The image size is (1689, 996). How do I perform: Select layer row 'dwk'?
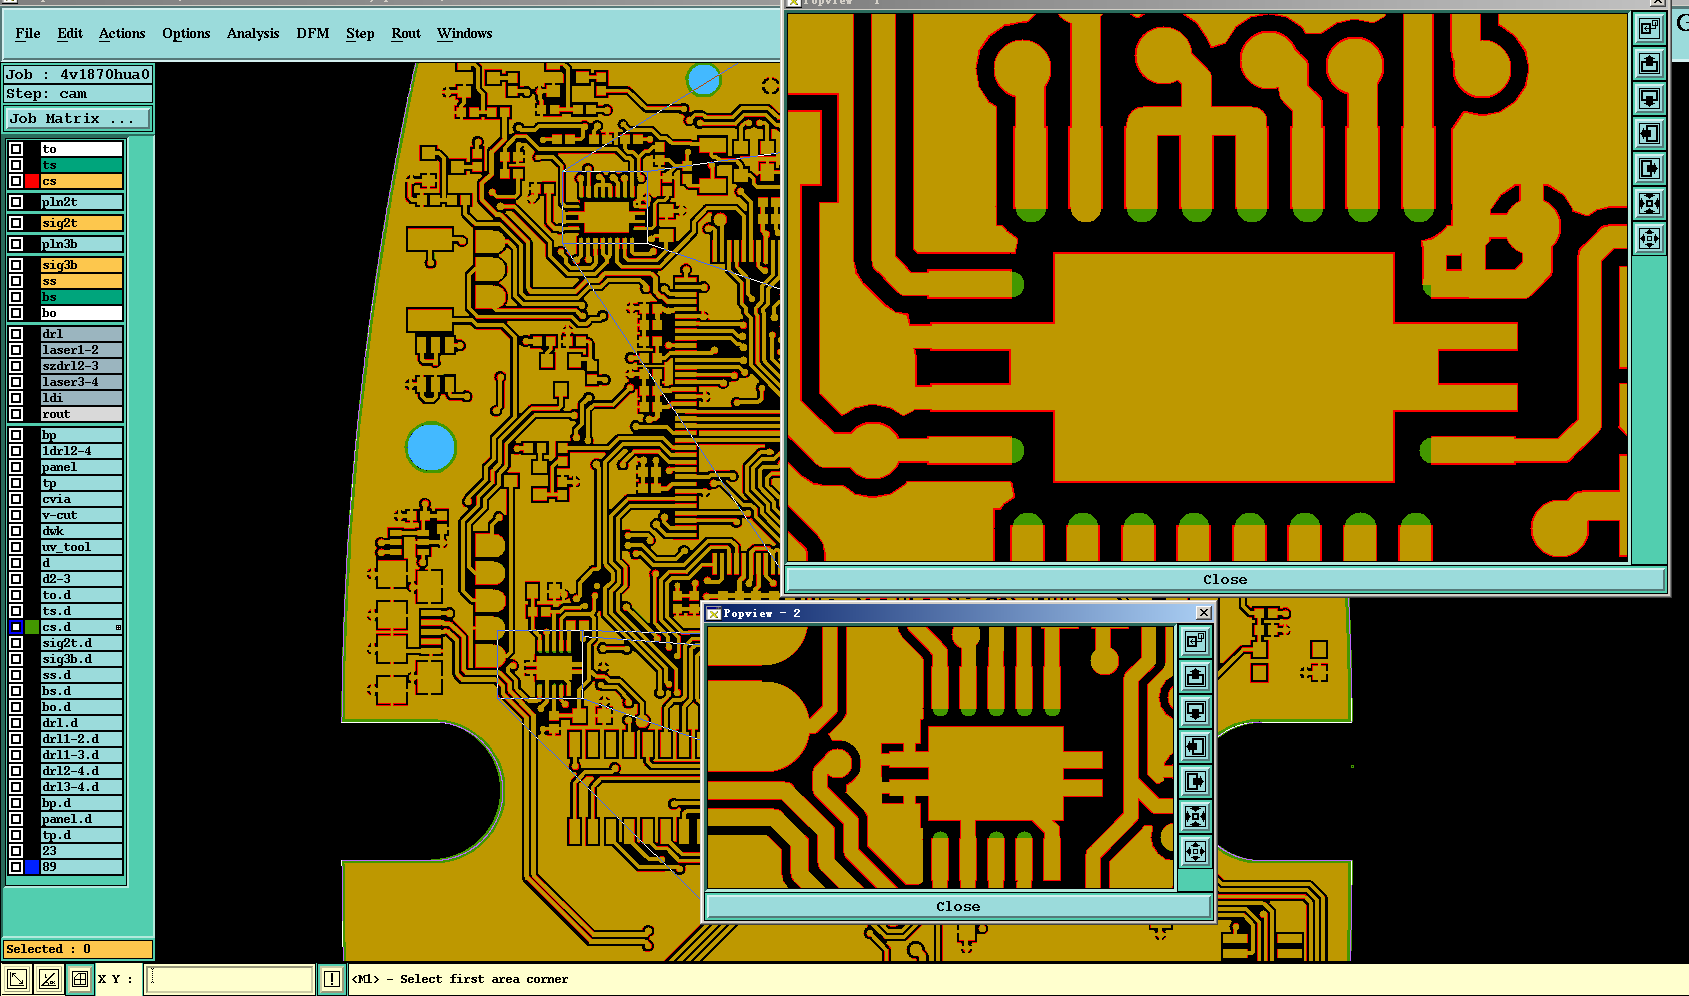pyautogui.click(x=81, y=531)
